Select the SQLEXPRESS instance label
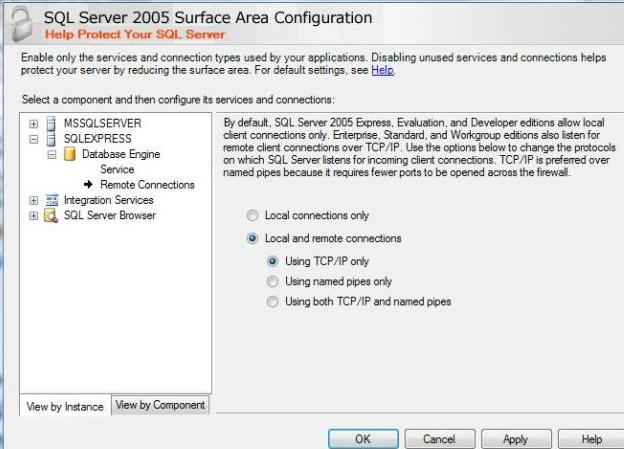Viewport: 624px width, 449px height. coord(98,139)
